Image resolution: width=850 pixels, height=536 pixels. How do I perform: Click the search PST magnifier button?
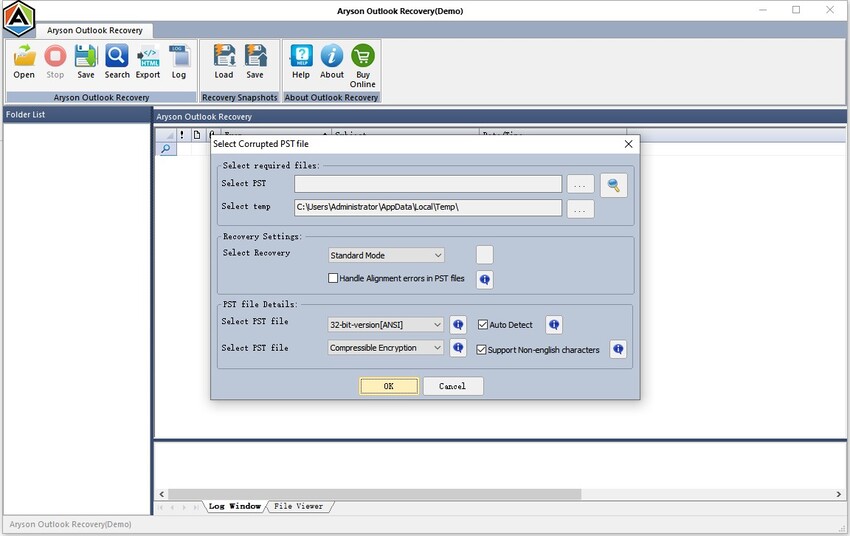(x=613, y=184)
